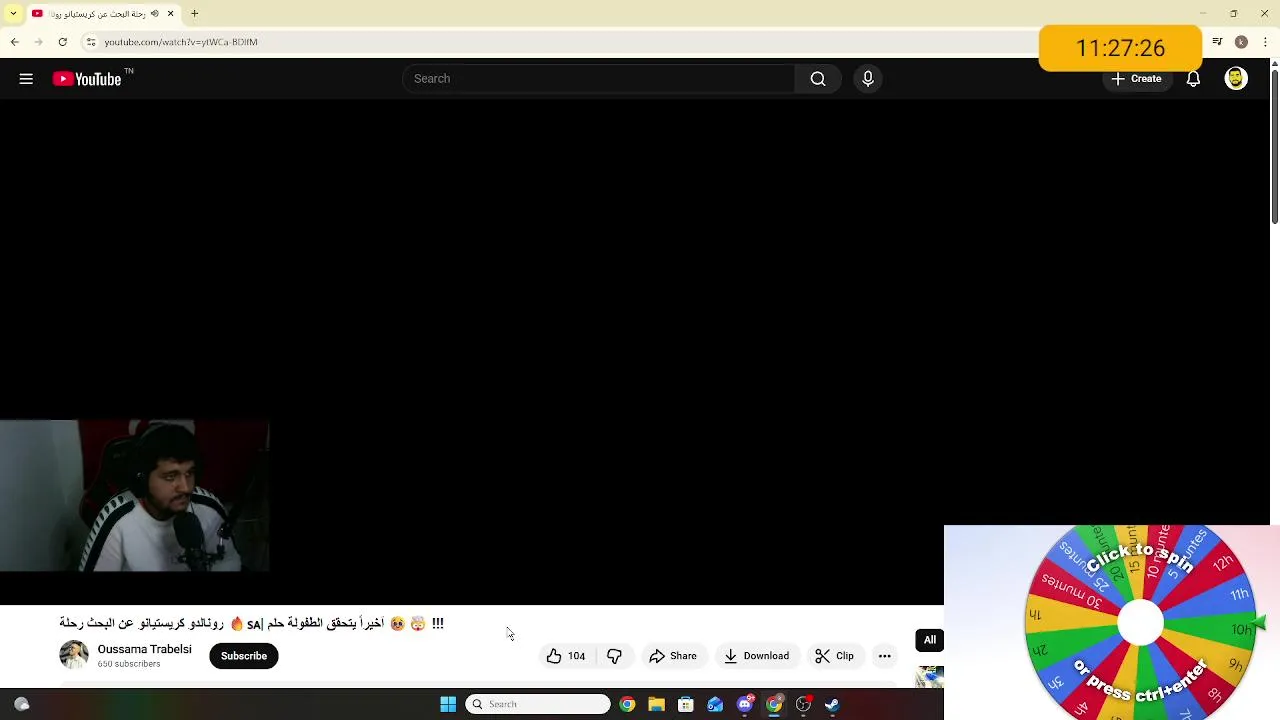Reload the YouTube page

pyautogui.click(x=63, y=42)
